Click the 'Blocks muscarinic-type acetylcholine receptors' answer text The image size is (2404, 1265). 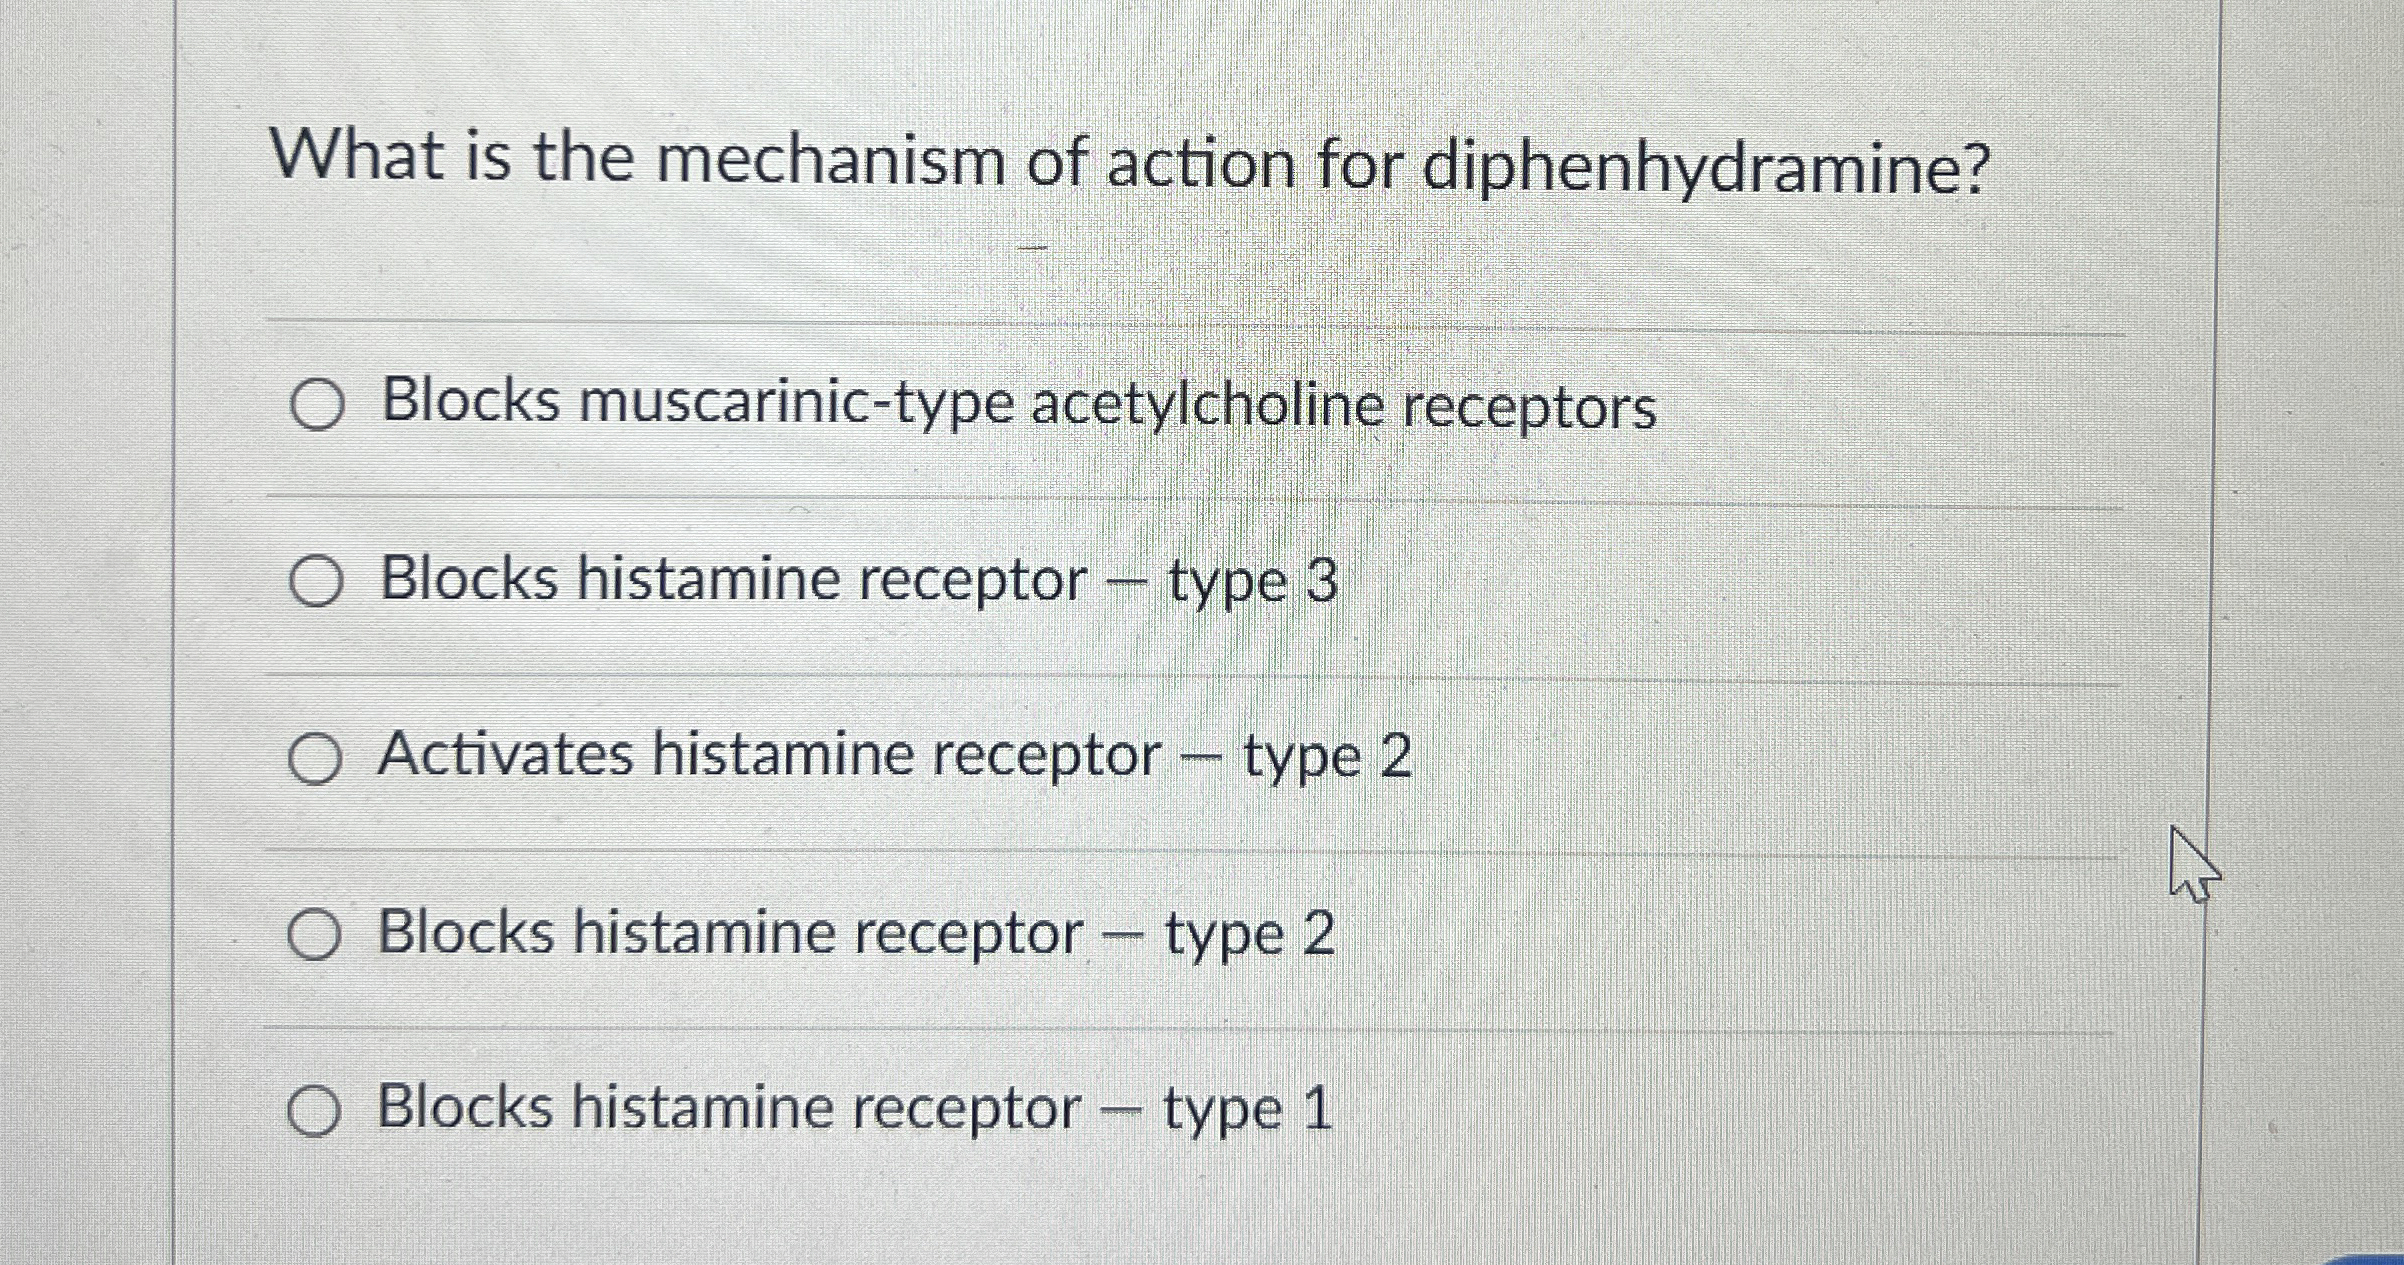point(1018,404)
